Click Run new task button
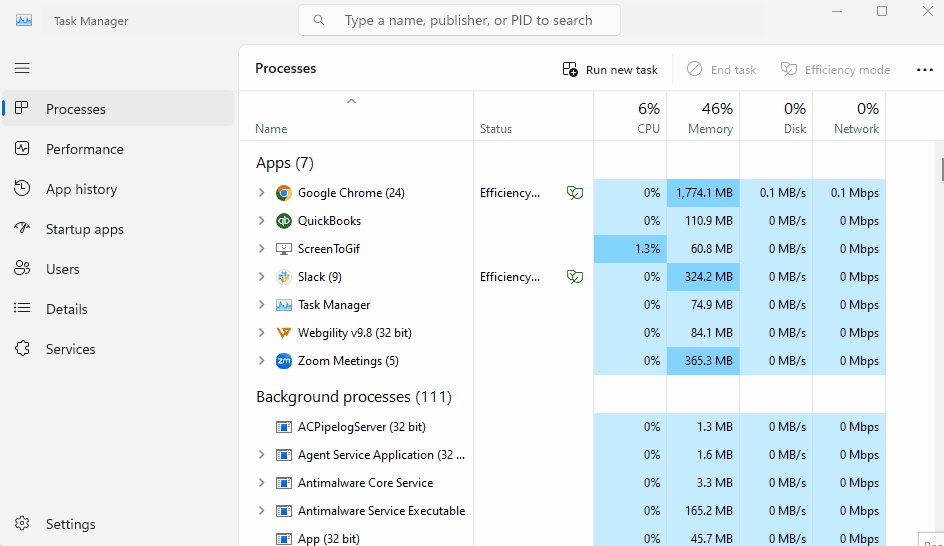This screenshot has height=546, width=944. click(x=610, y=70)
